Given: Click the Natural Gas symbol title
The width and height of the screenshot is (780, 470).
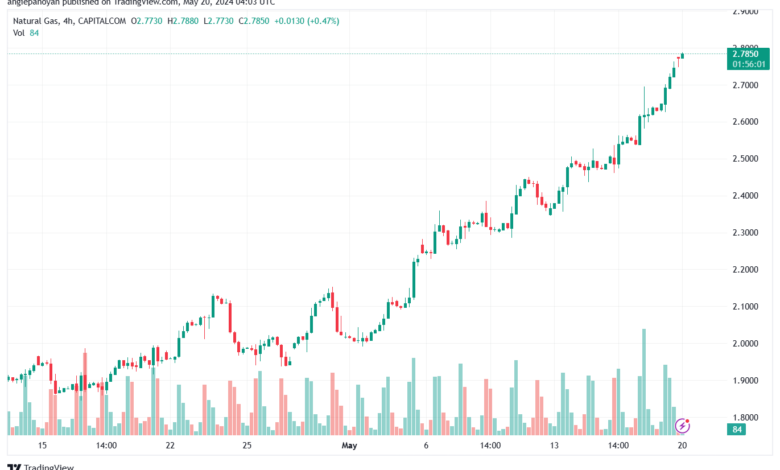Looking at the screenshot, I should (36, 21).
